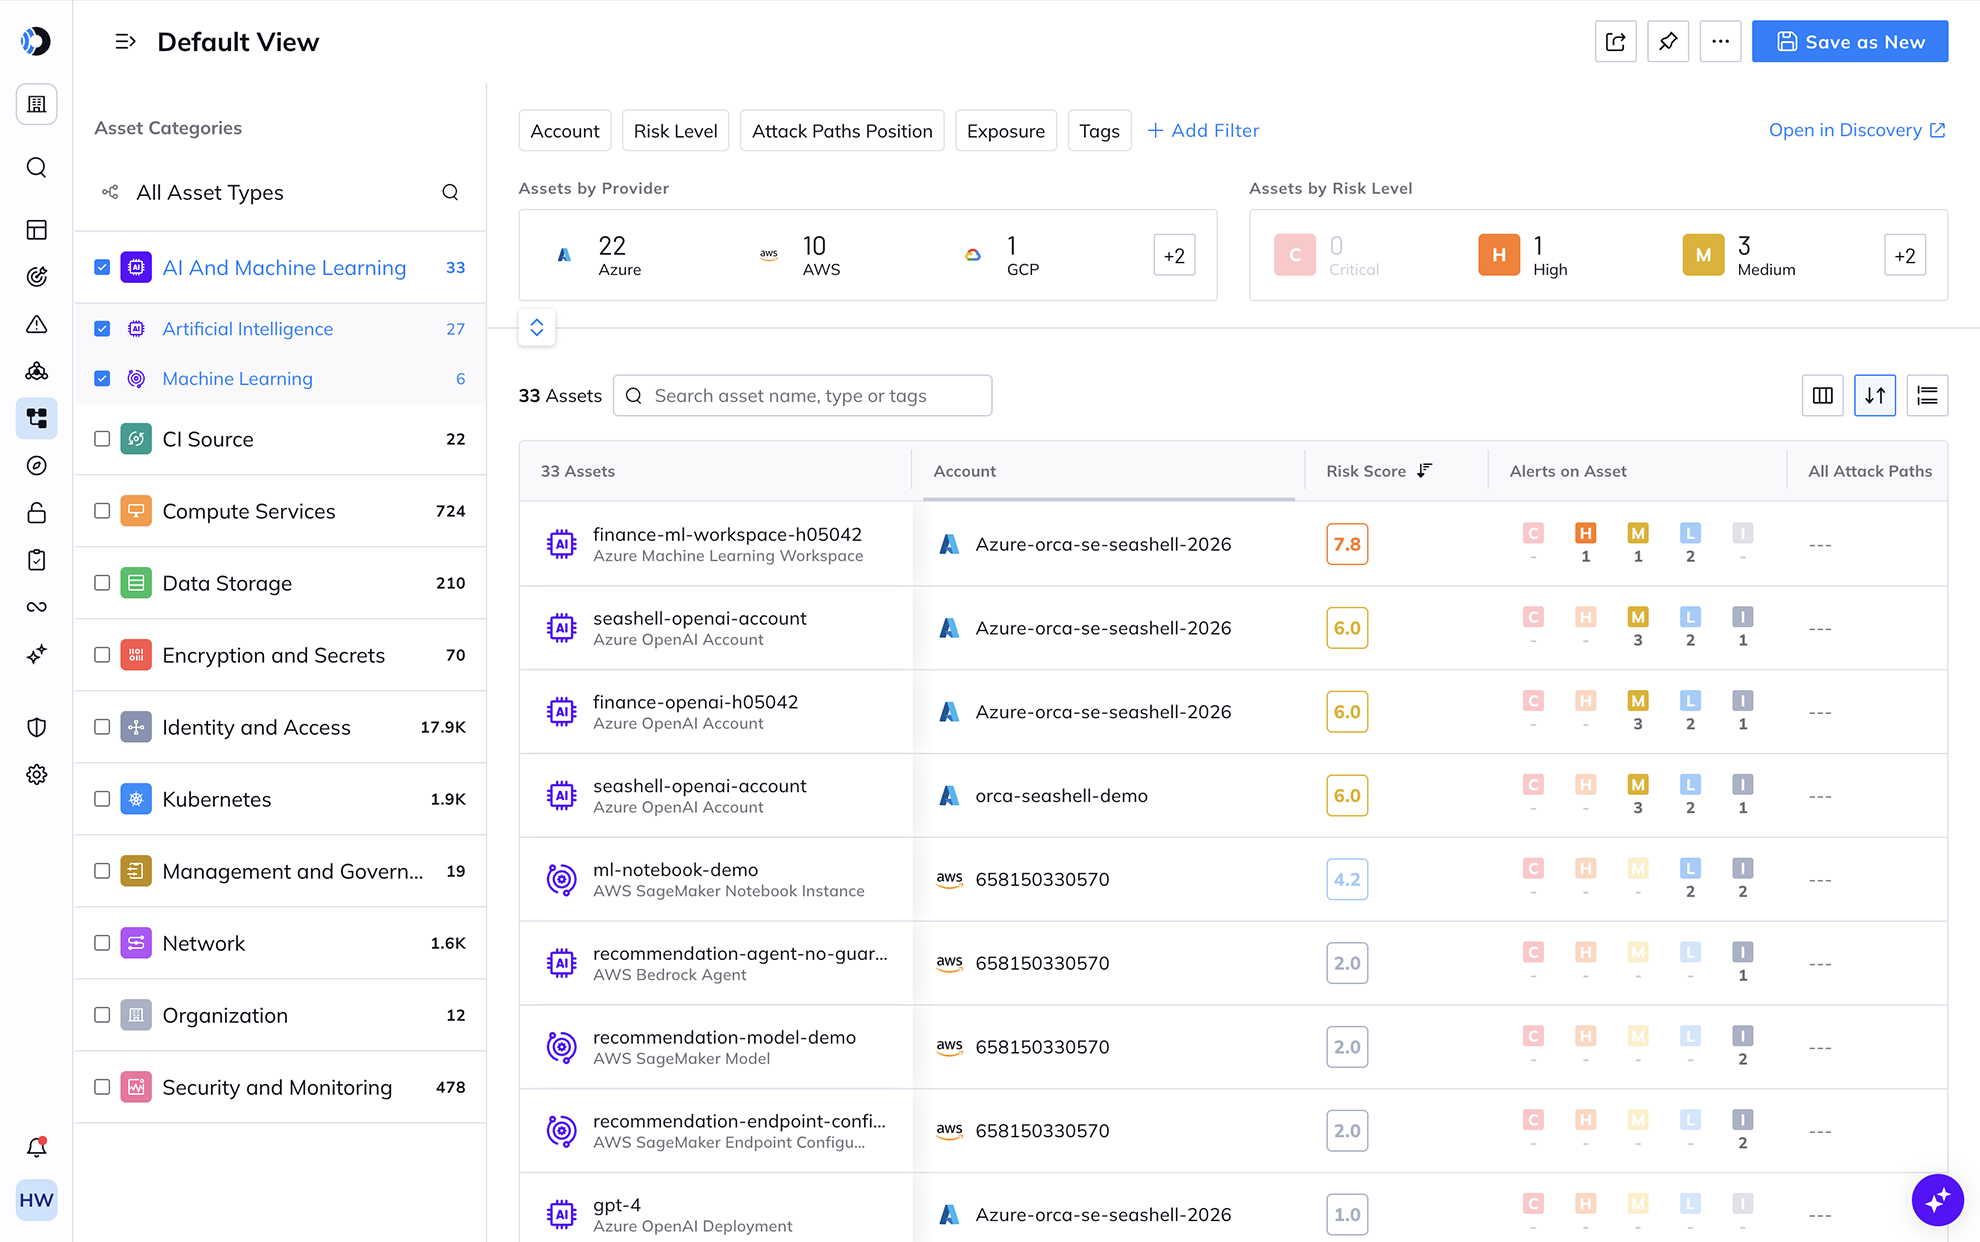Search asset types with magnifier icon

450,192
